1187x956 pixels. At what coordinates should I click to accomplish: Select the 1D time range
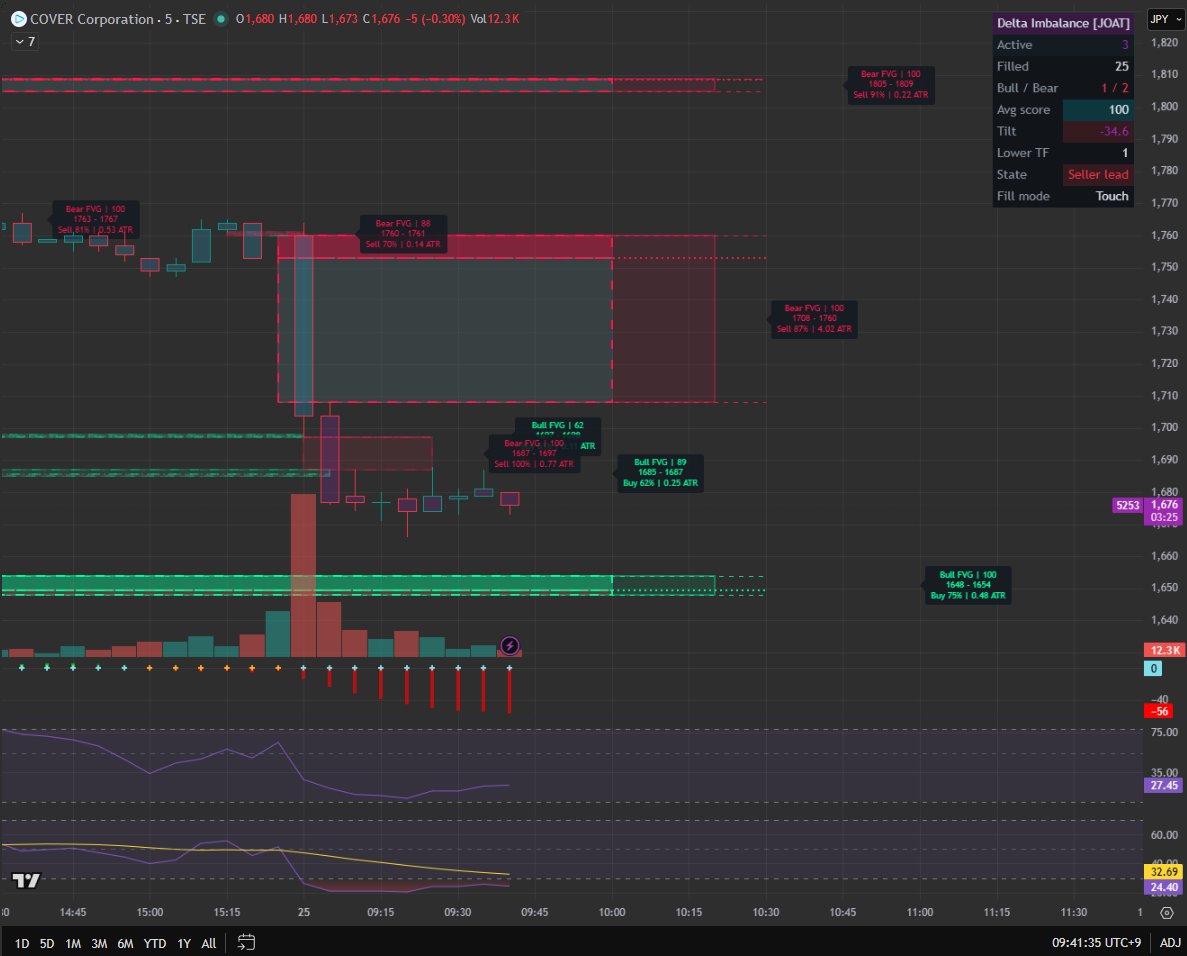tap(22, 943)
